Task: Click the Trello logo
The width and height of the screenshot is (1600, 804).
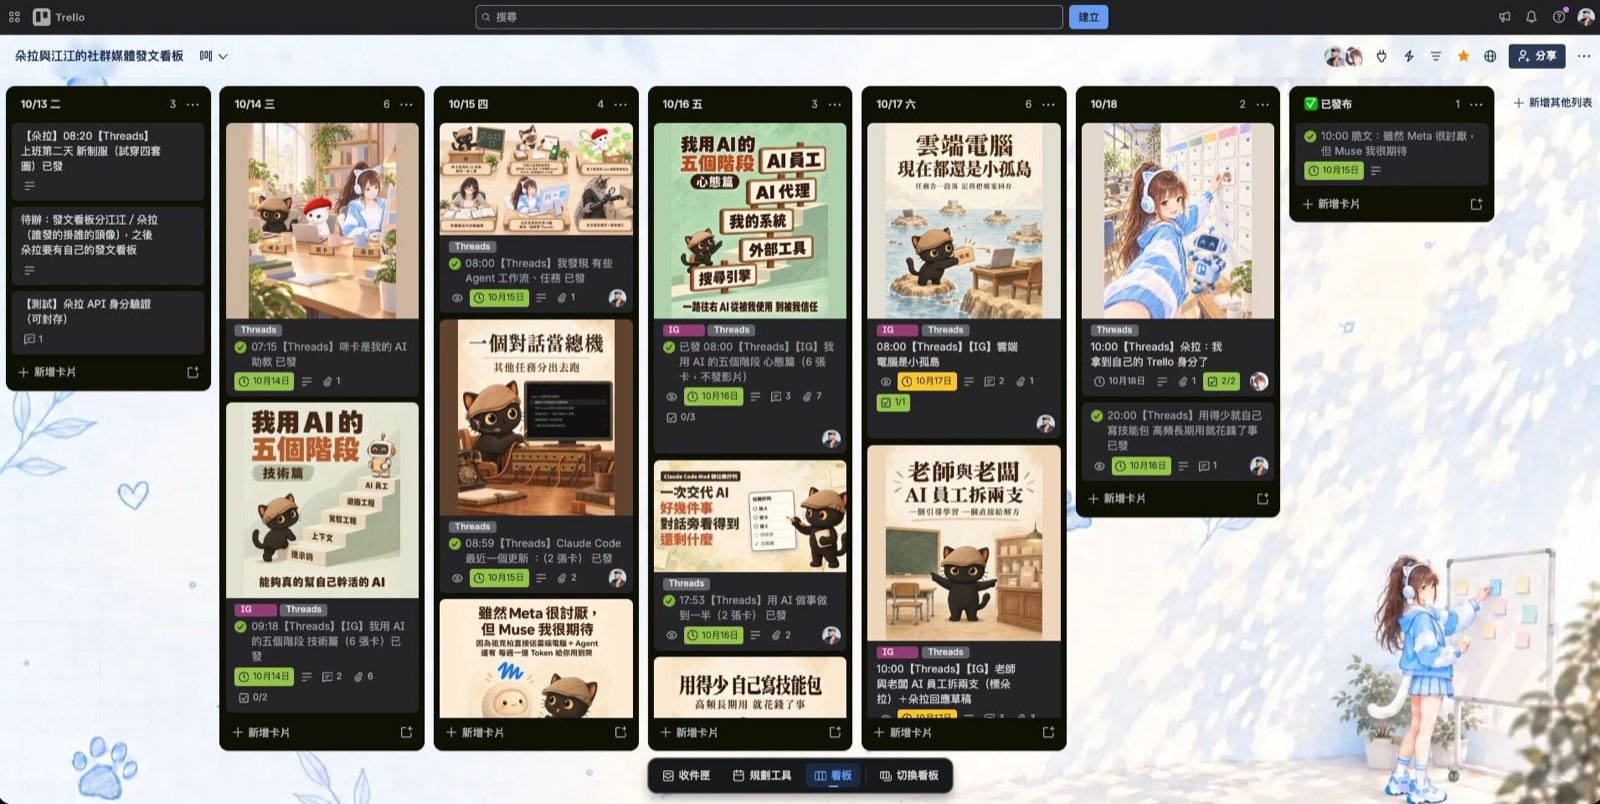Action: pos(59,17)
